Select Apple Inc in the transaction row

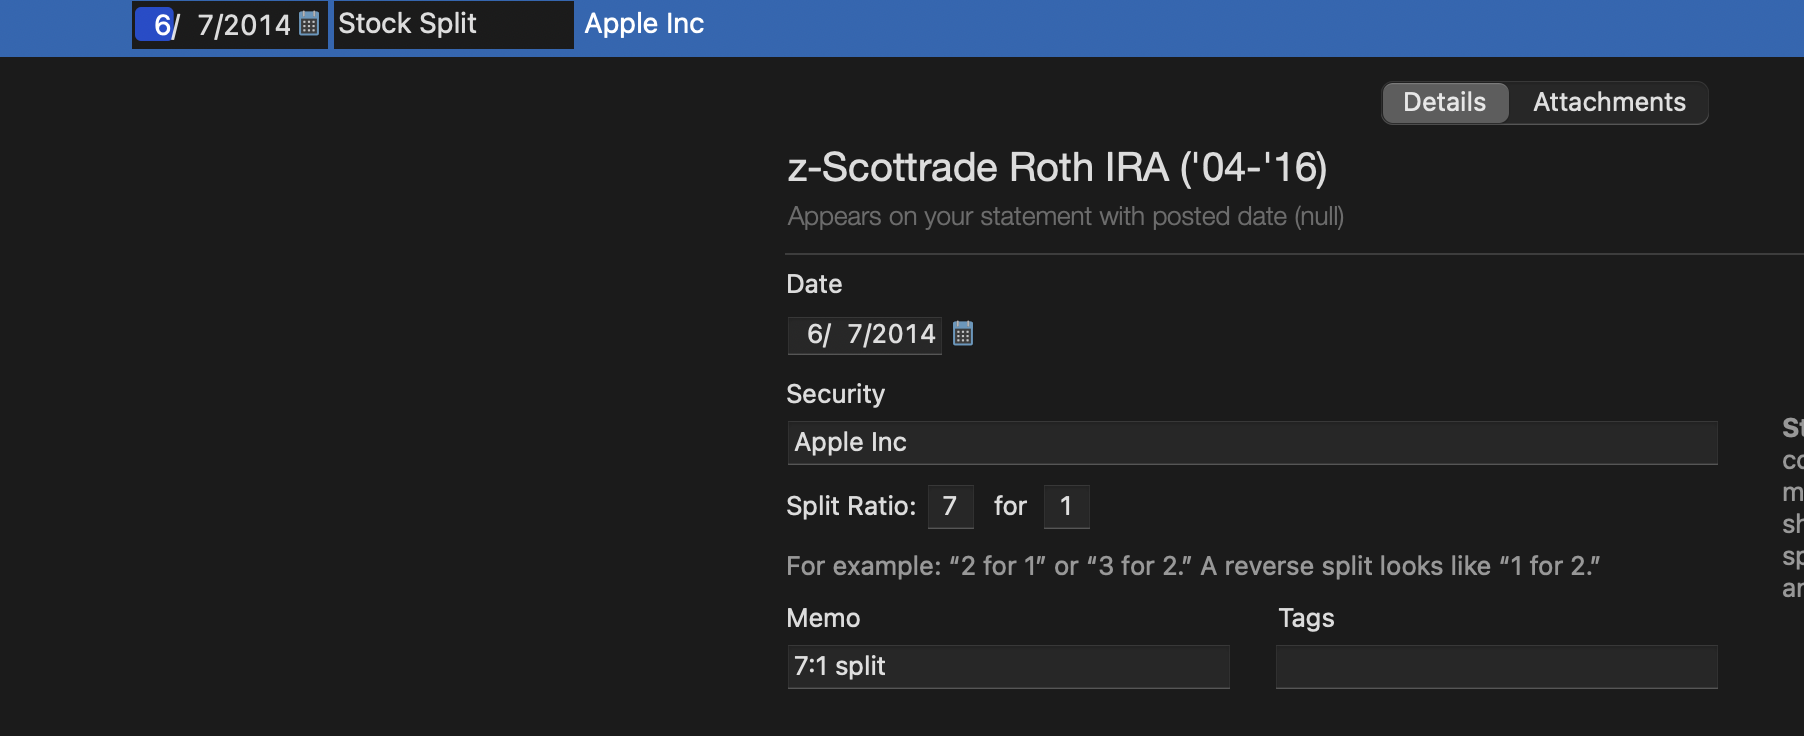point(644,24)
